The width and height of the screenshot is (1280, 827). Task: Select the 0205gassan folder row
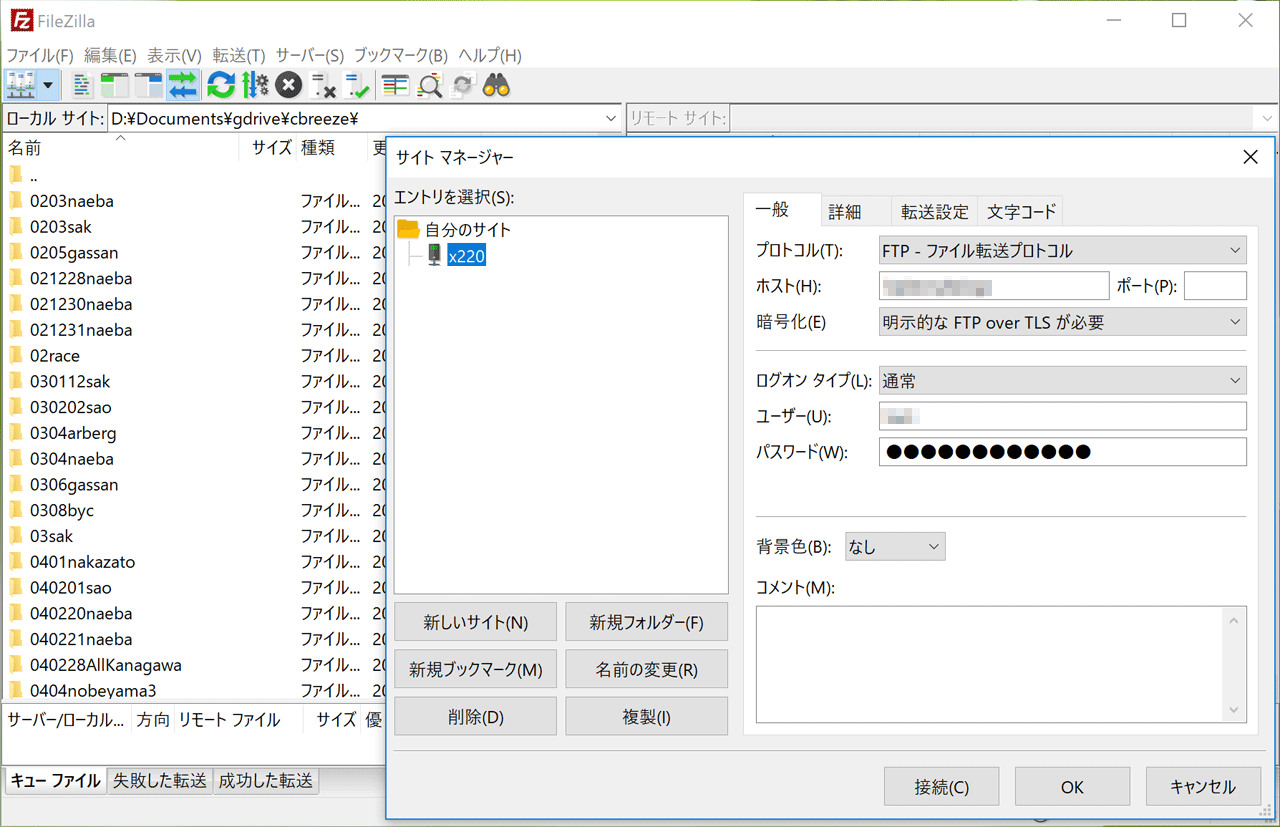(195, 253)
